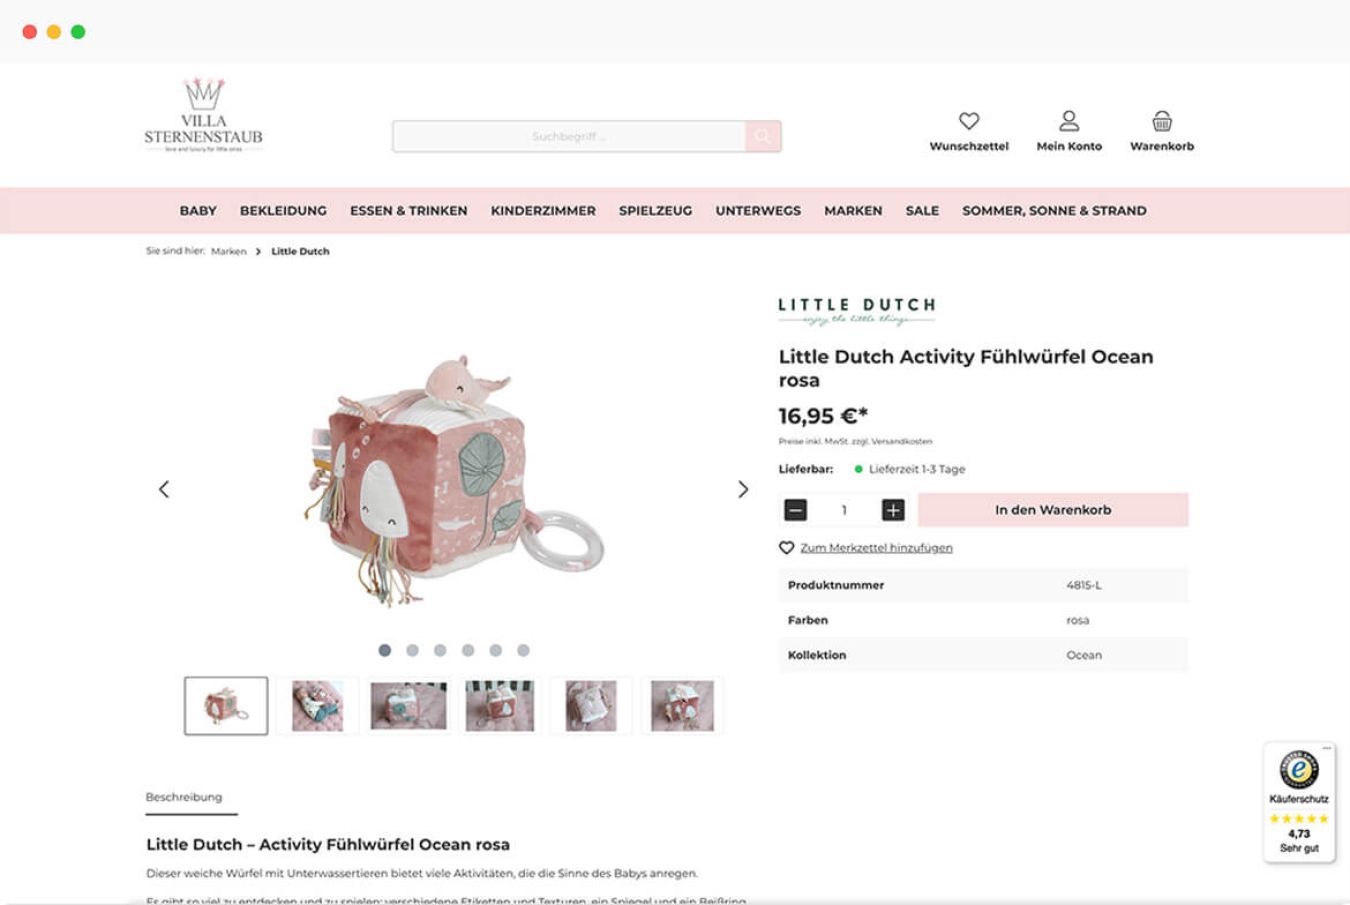The image size is (1350, 905).
Task: Click the search magnifier button
Action: click(x=763, y=137)
